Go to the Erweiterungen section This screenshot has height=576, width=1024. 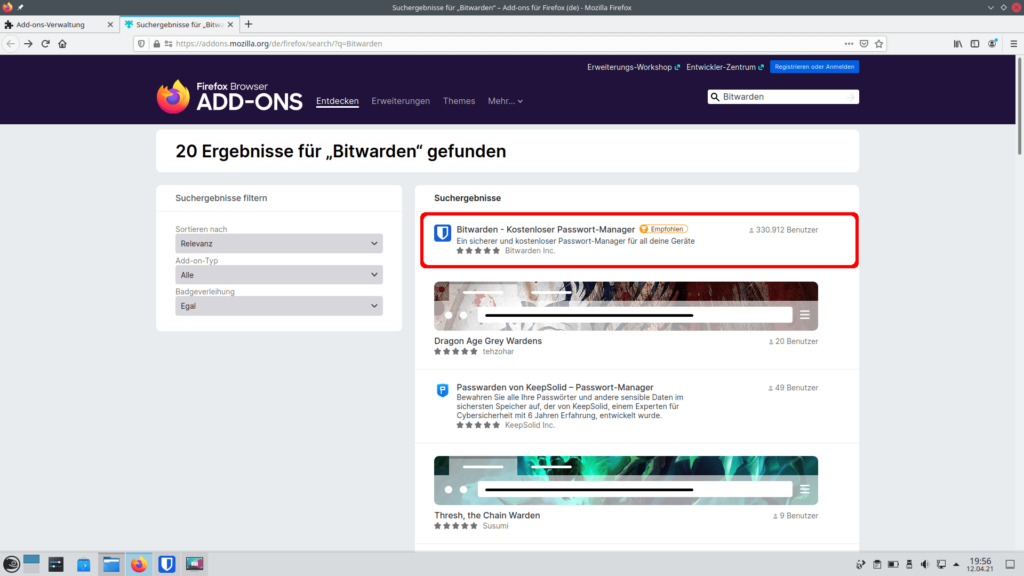pos(400,101)
